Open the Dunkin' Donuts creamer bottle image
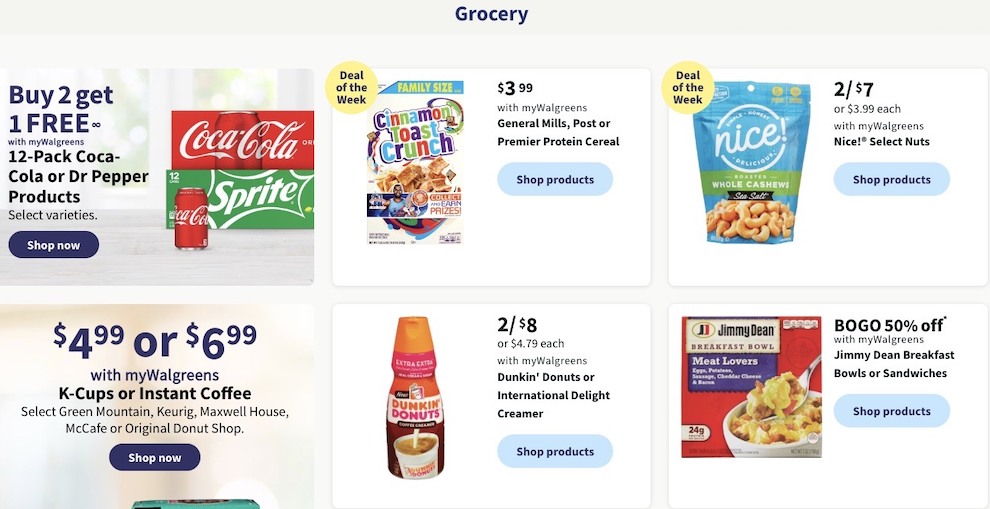The width and height of the screenshot is (990, 509). [x=415, y=397]
